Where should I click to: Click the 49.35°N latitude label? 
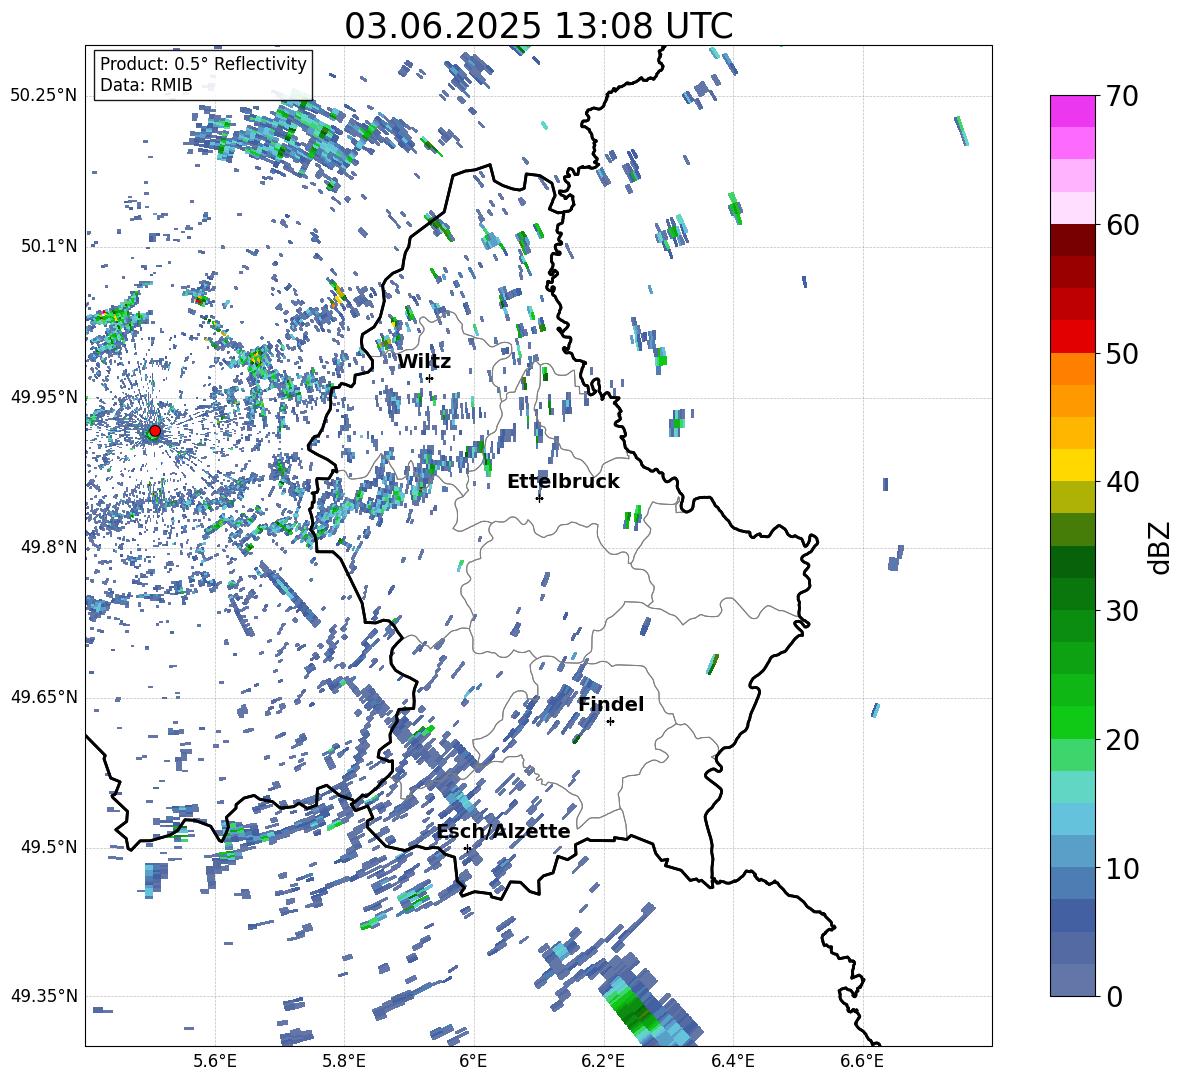coord(44,996)
